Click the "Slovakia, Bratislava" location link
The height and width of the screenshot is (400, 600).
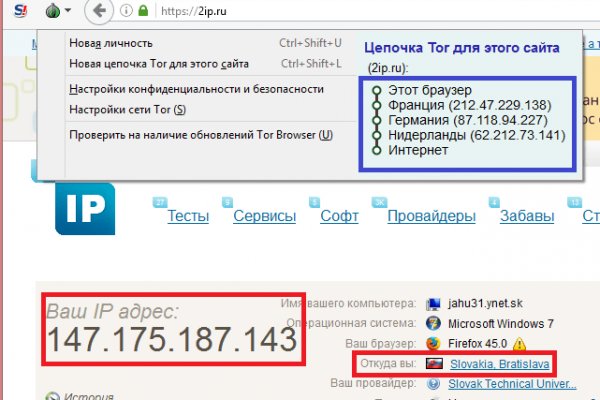501,364
